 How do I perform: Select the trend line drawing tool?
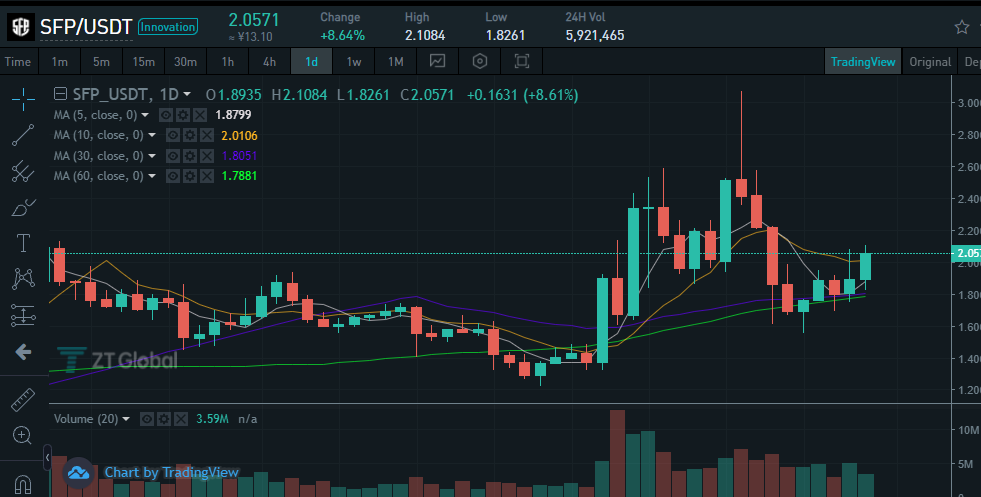coord(23,135)
